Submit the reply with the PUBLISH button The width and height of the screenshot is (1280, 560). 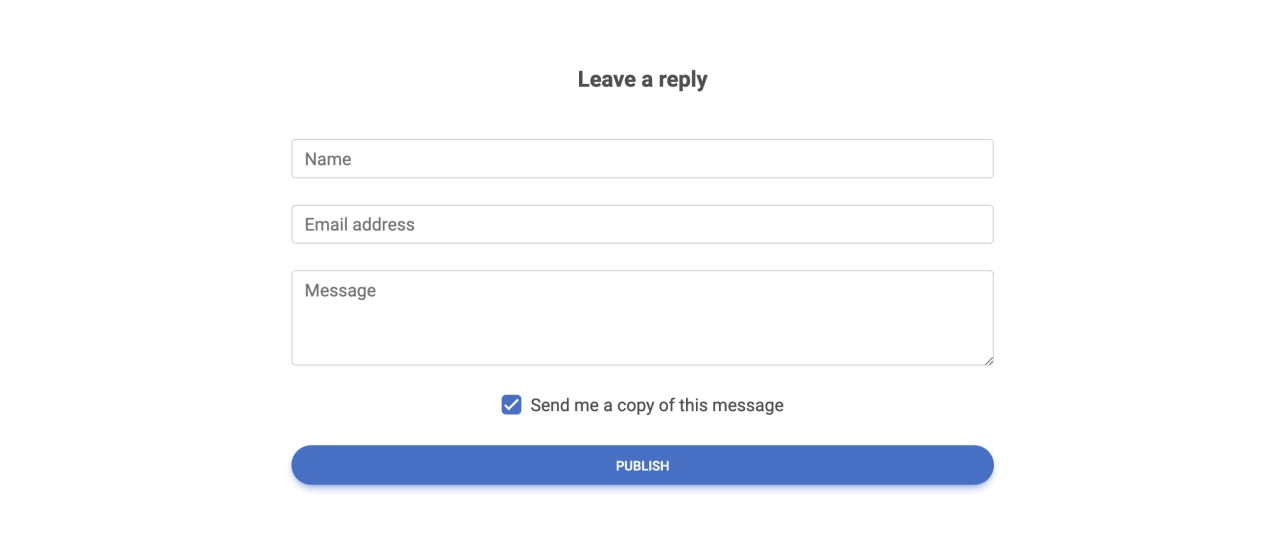(x=642, y=465)
